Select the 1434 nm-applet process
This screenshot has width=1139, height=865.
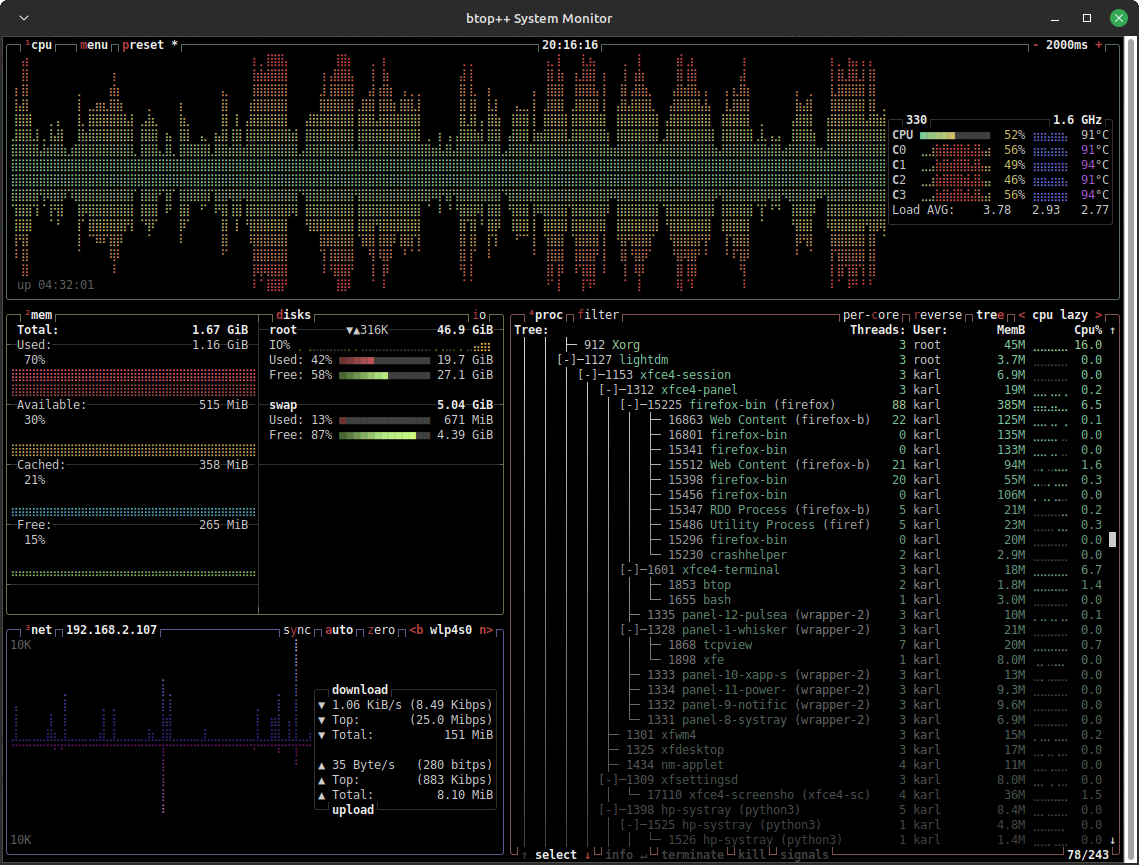pyautogui.click(x=808, y=765)
